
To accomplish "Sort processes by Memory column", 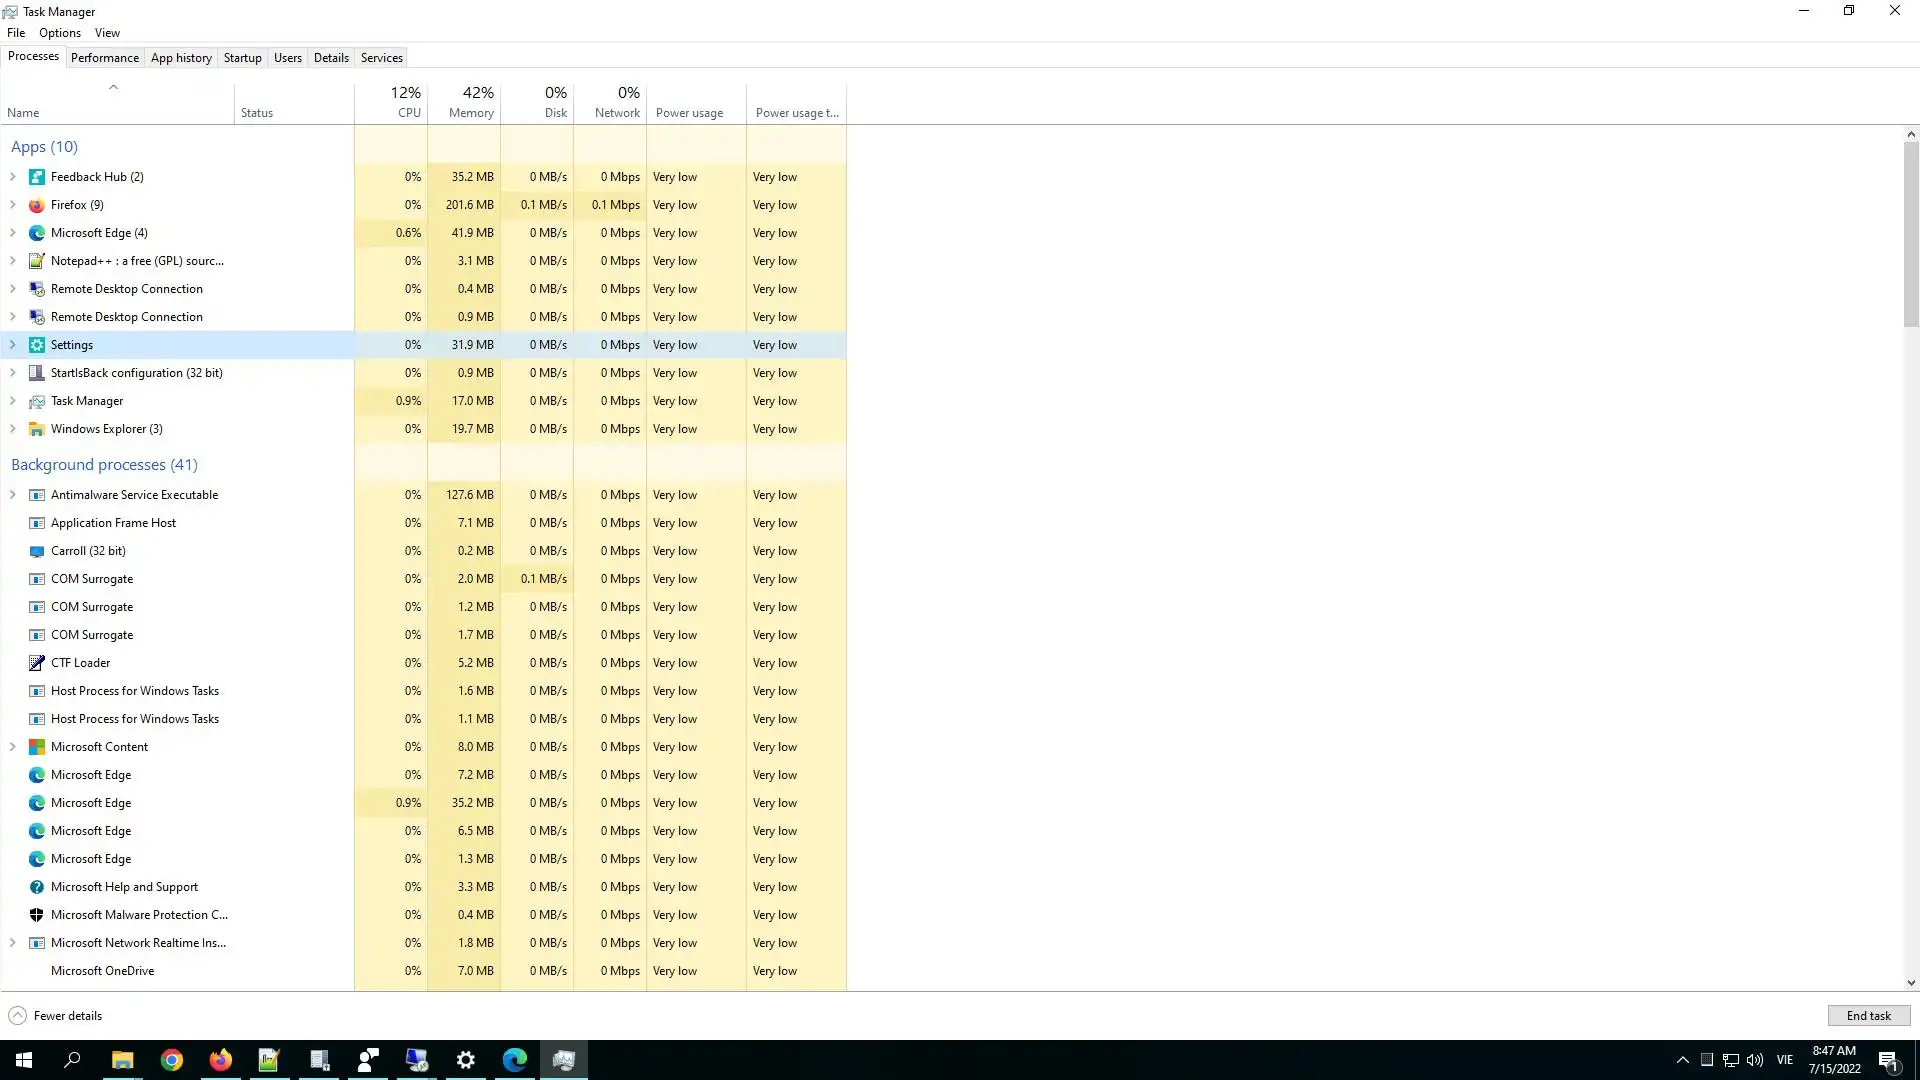I will click(x=471, y=102).
